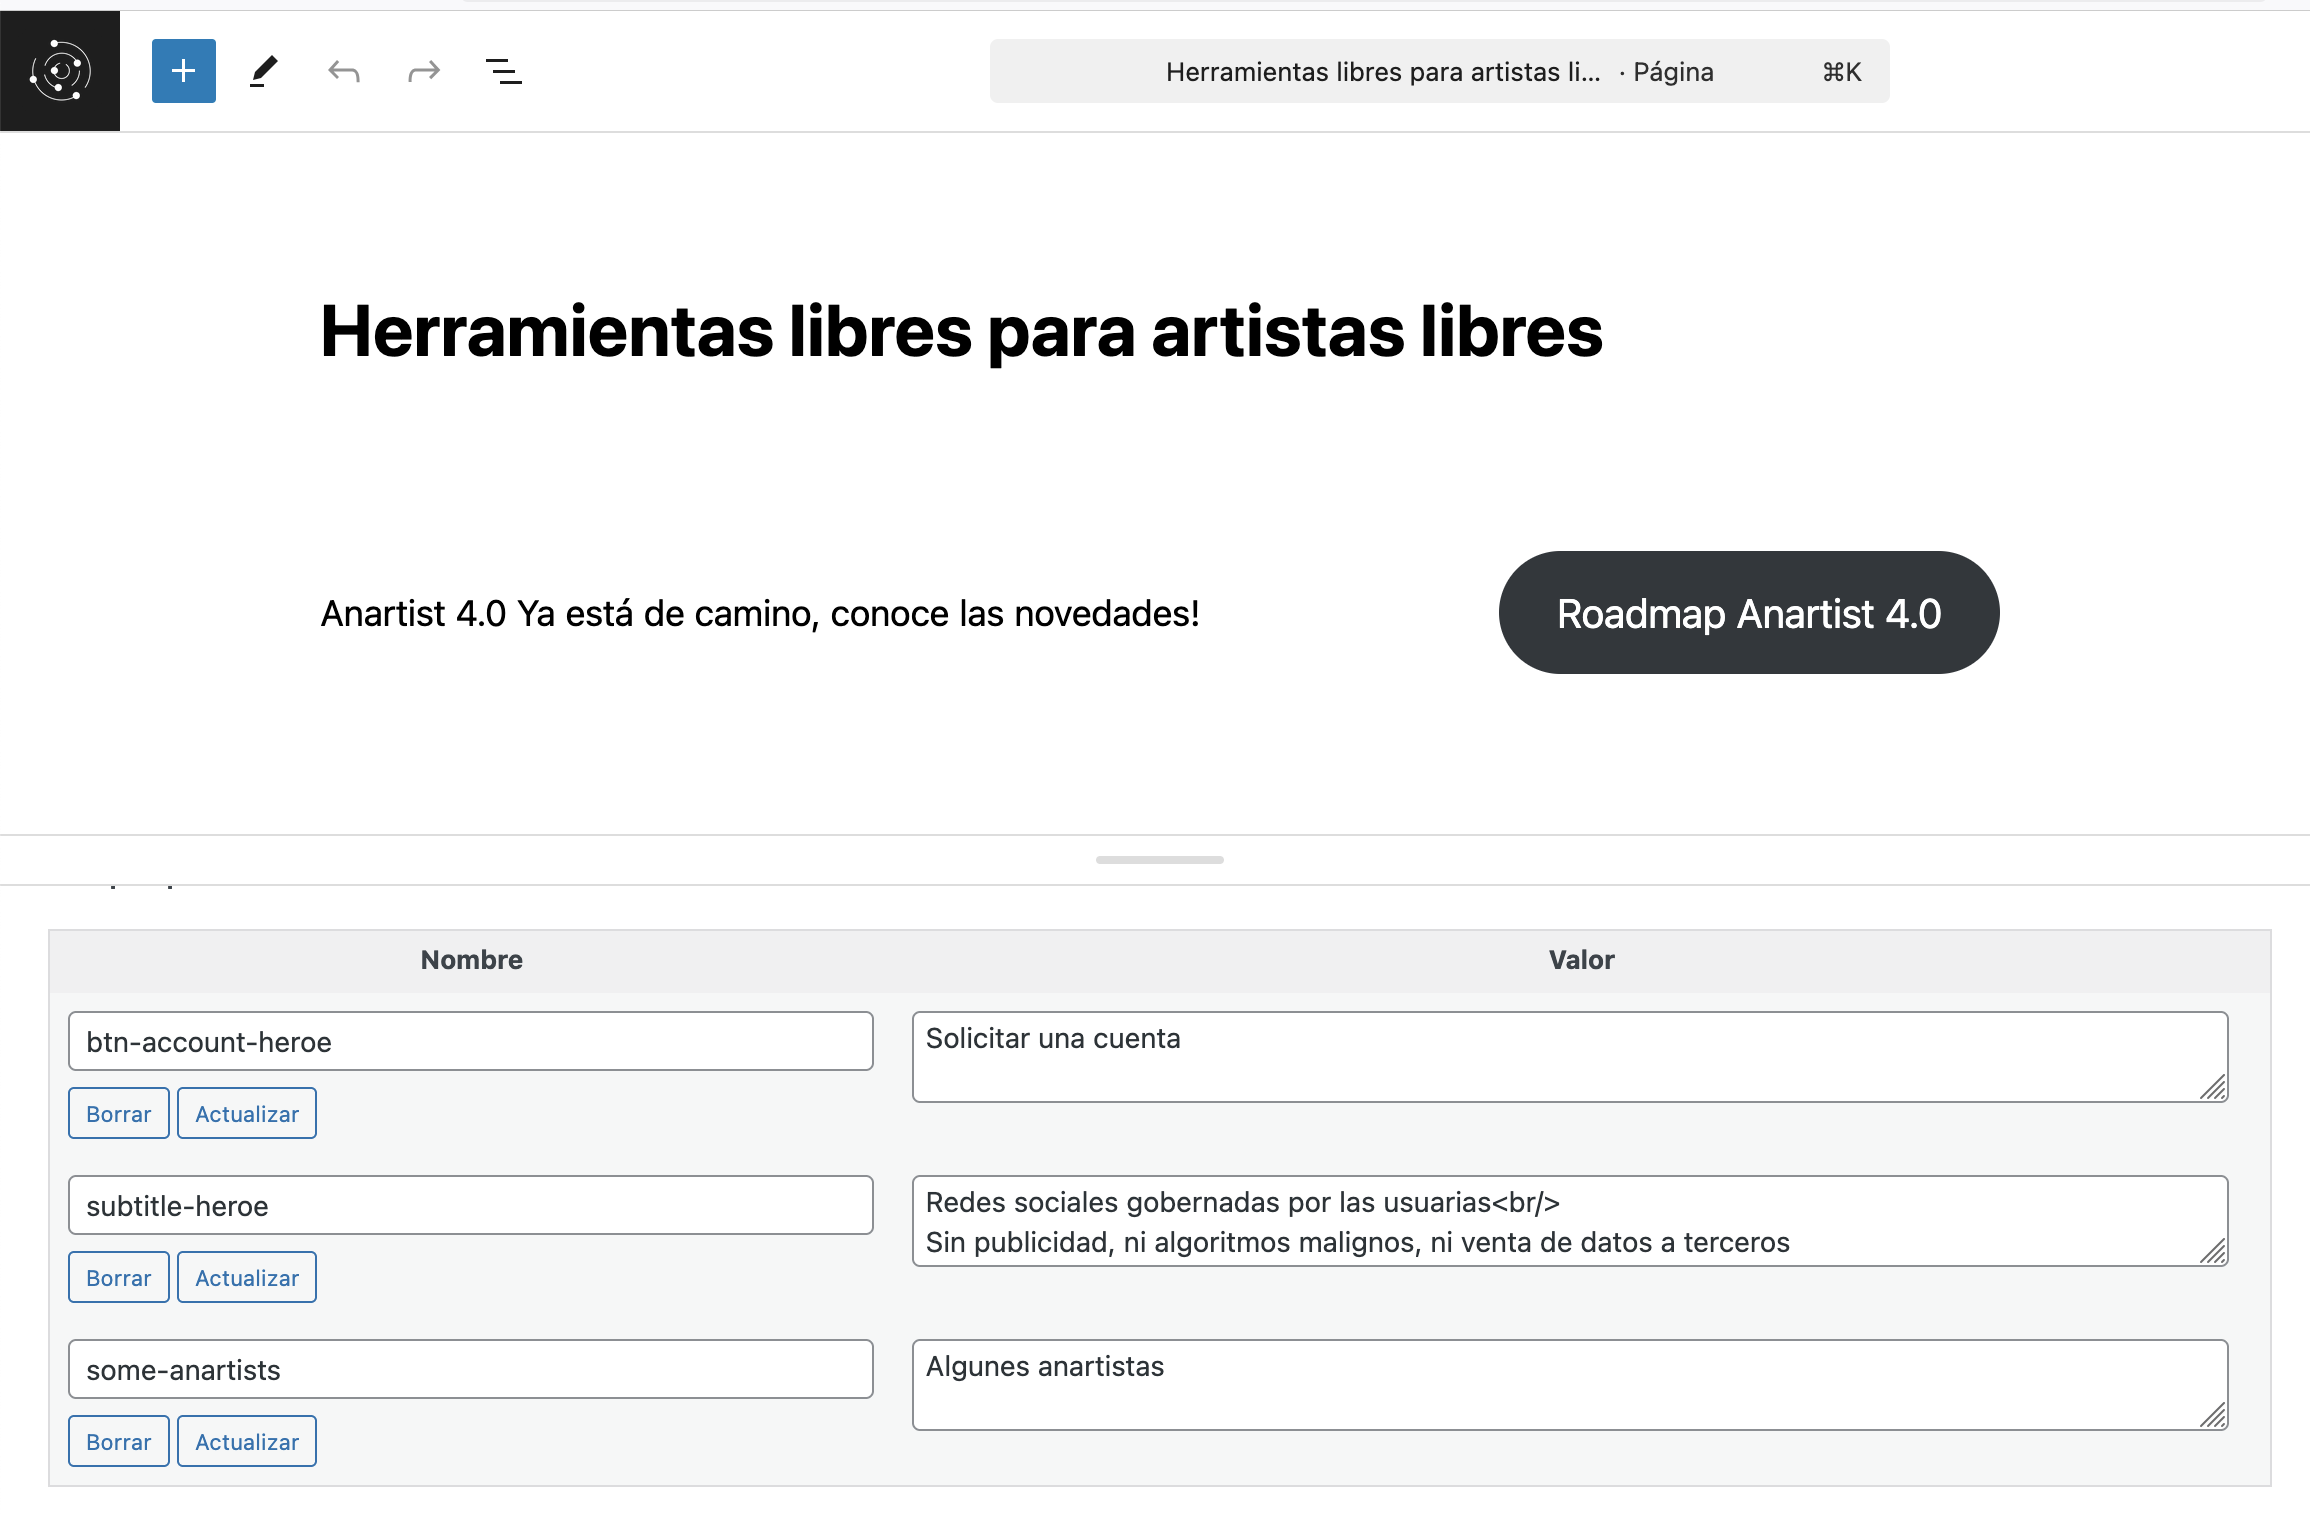Click the page title heading
Image resolution: width=2310 pixels, height=1520 pixels.
[x=961, y=331]
